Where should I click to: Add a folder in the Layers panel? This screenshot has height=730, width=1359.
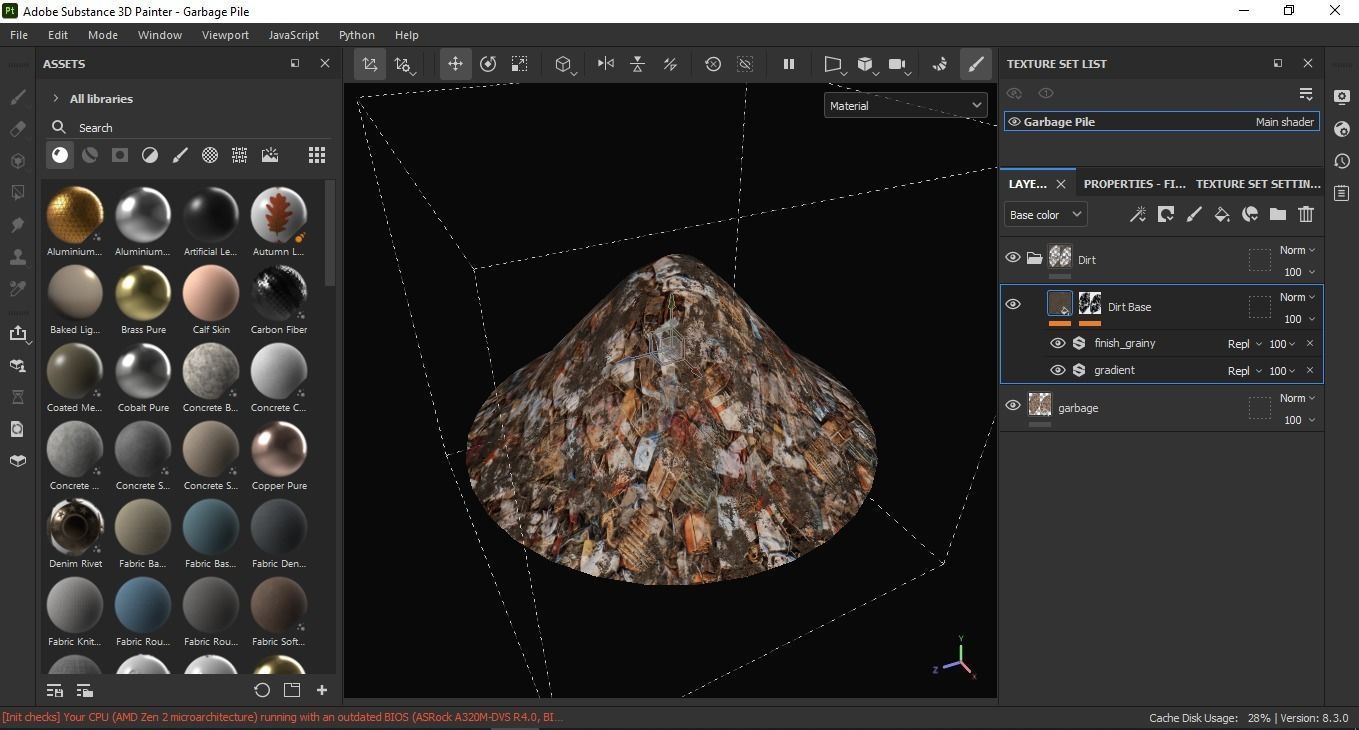[x=1278, y=214]
